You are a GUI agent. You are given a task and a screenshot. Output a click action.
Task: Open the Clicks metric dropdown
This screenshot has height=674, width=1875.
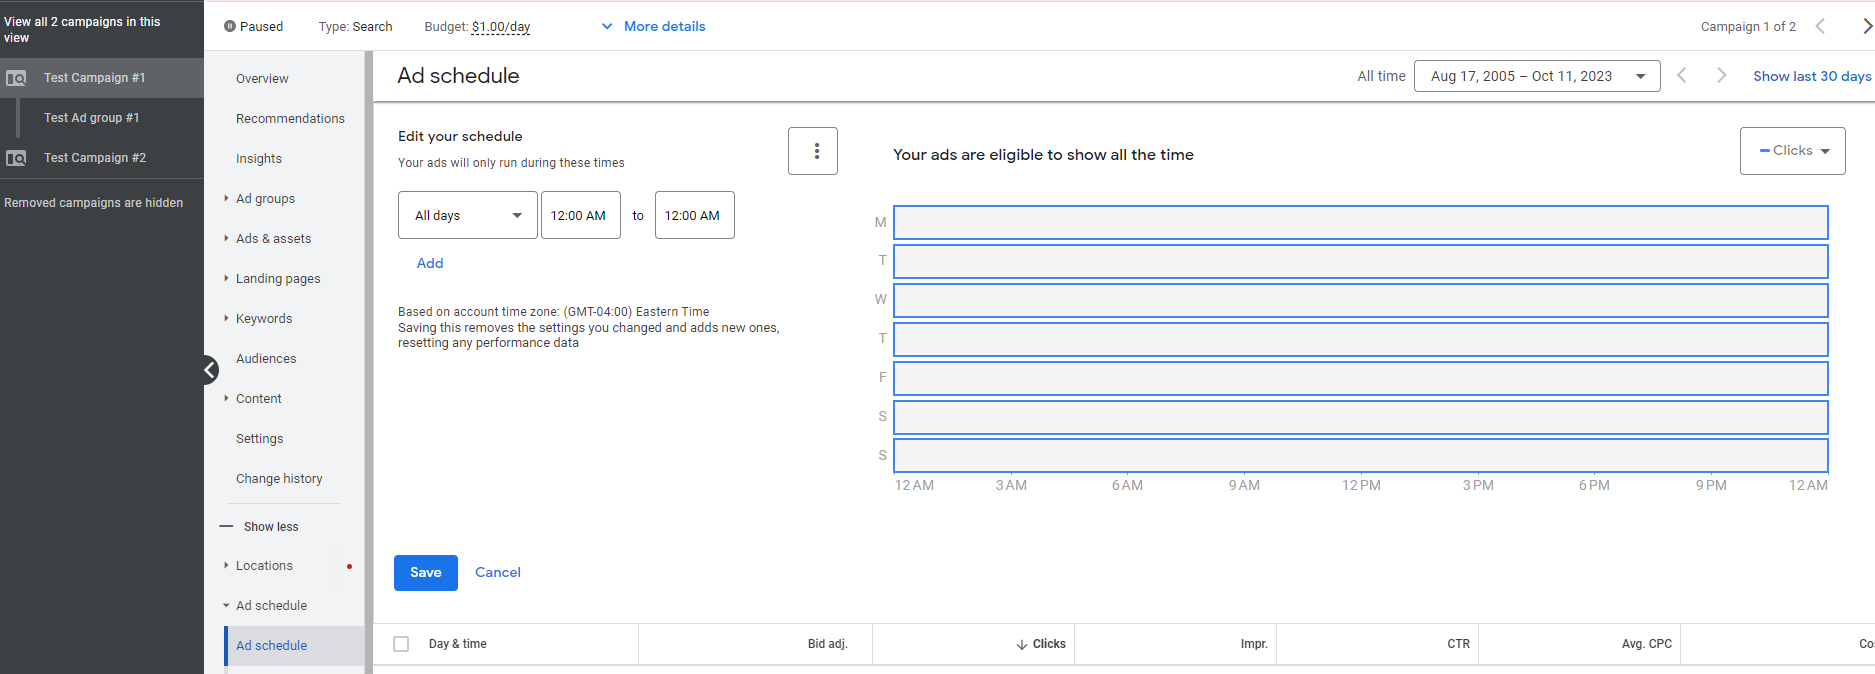click(1792, 151)
